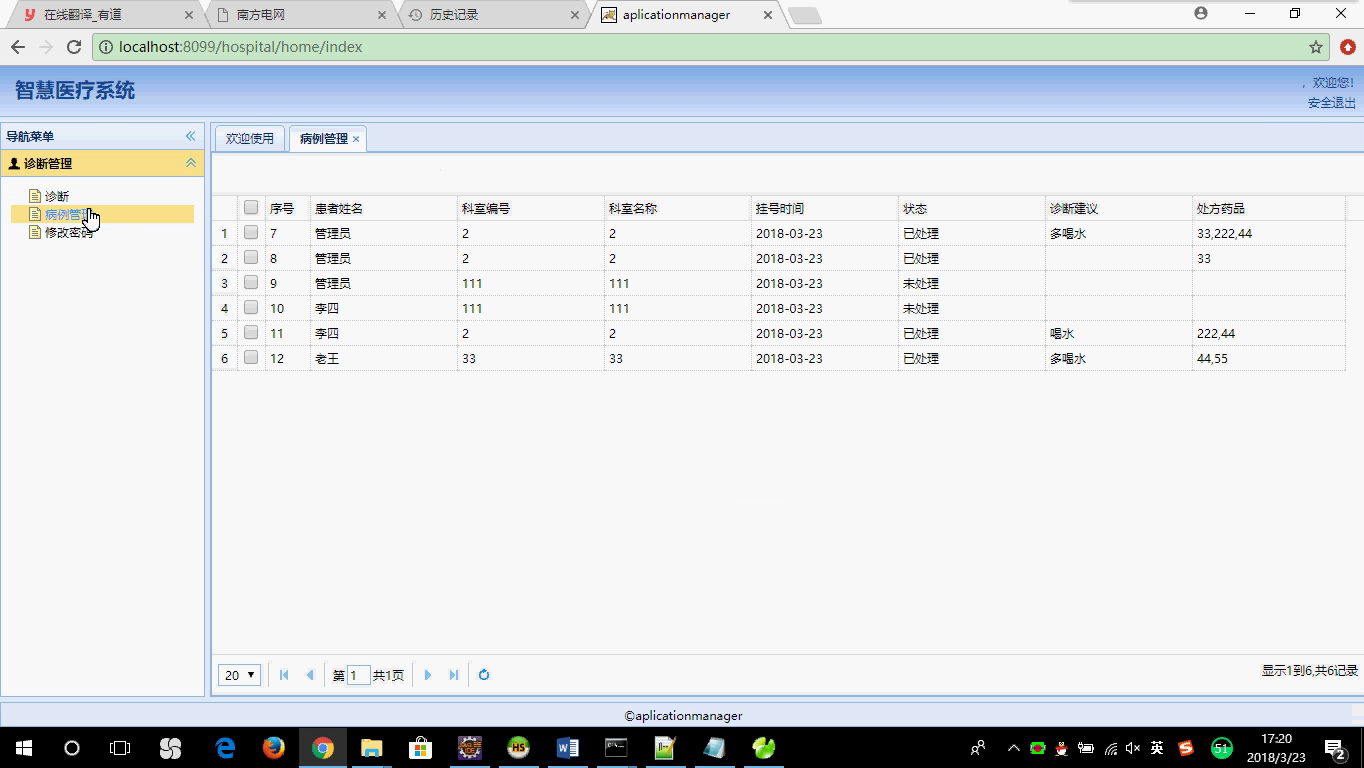Go to next page of grid
This screenshot has width=1364, height=768.
pyautogui.click(x=428, y=675)
